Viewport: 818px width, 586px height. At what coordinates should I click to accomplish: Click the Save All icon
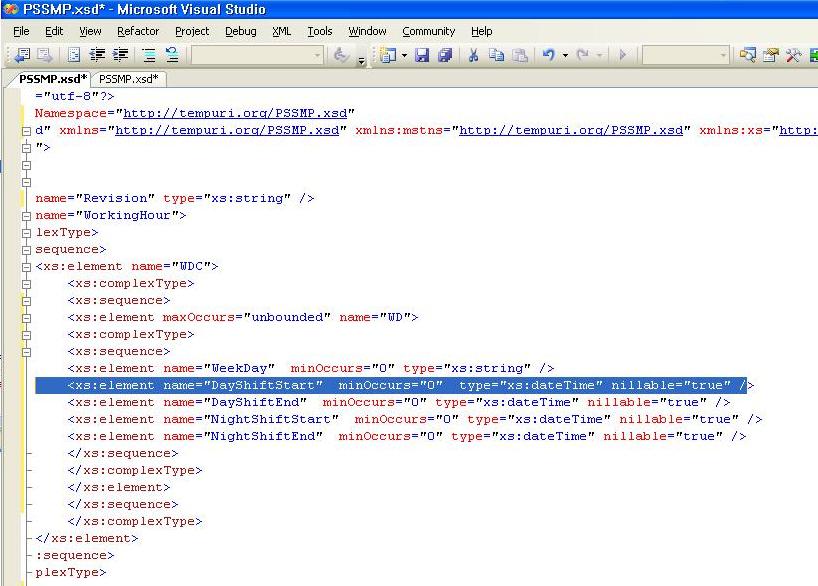(445, 54)
